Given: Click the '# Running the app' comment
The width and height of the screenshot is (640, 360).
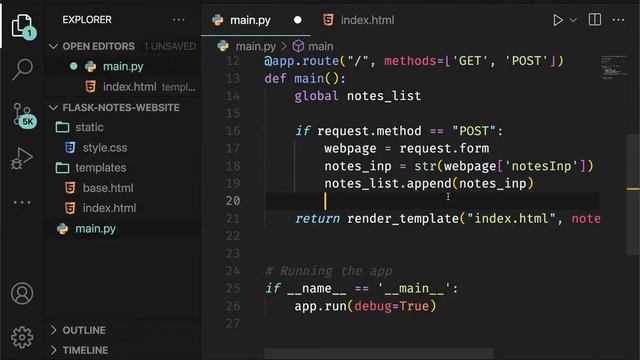Looking at the screenshot, I should click(x=328, y=271).
